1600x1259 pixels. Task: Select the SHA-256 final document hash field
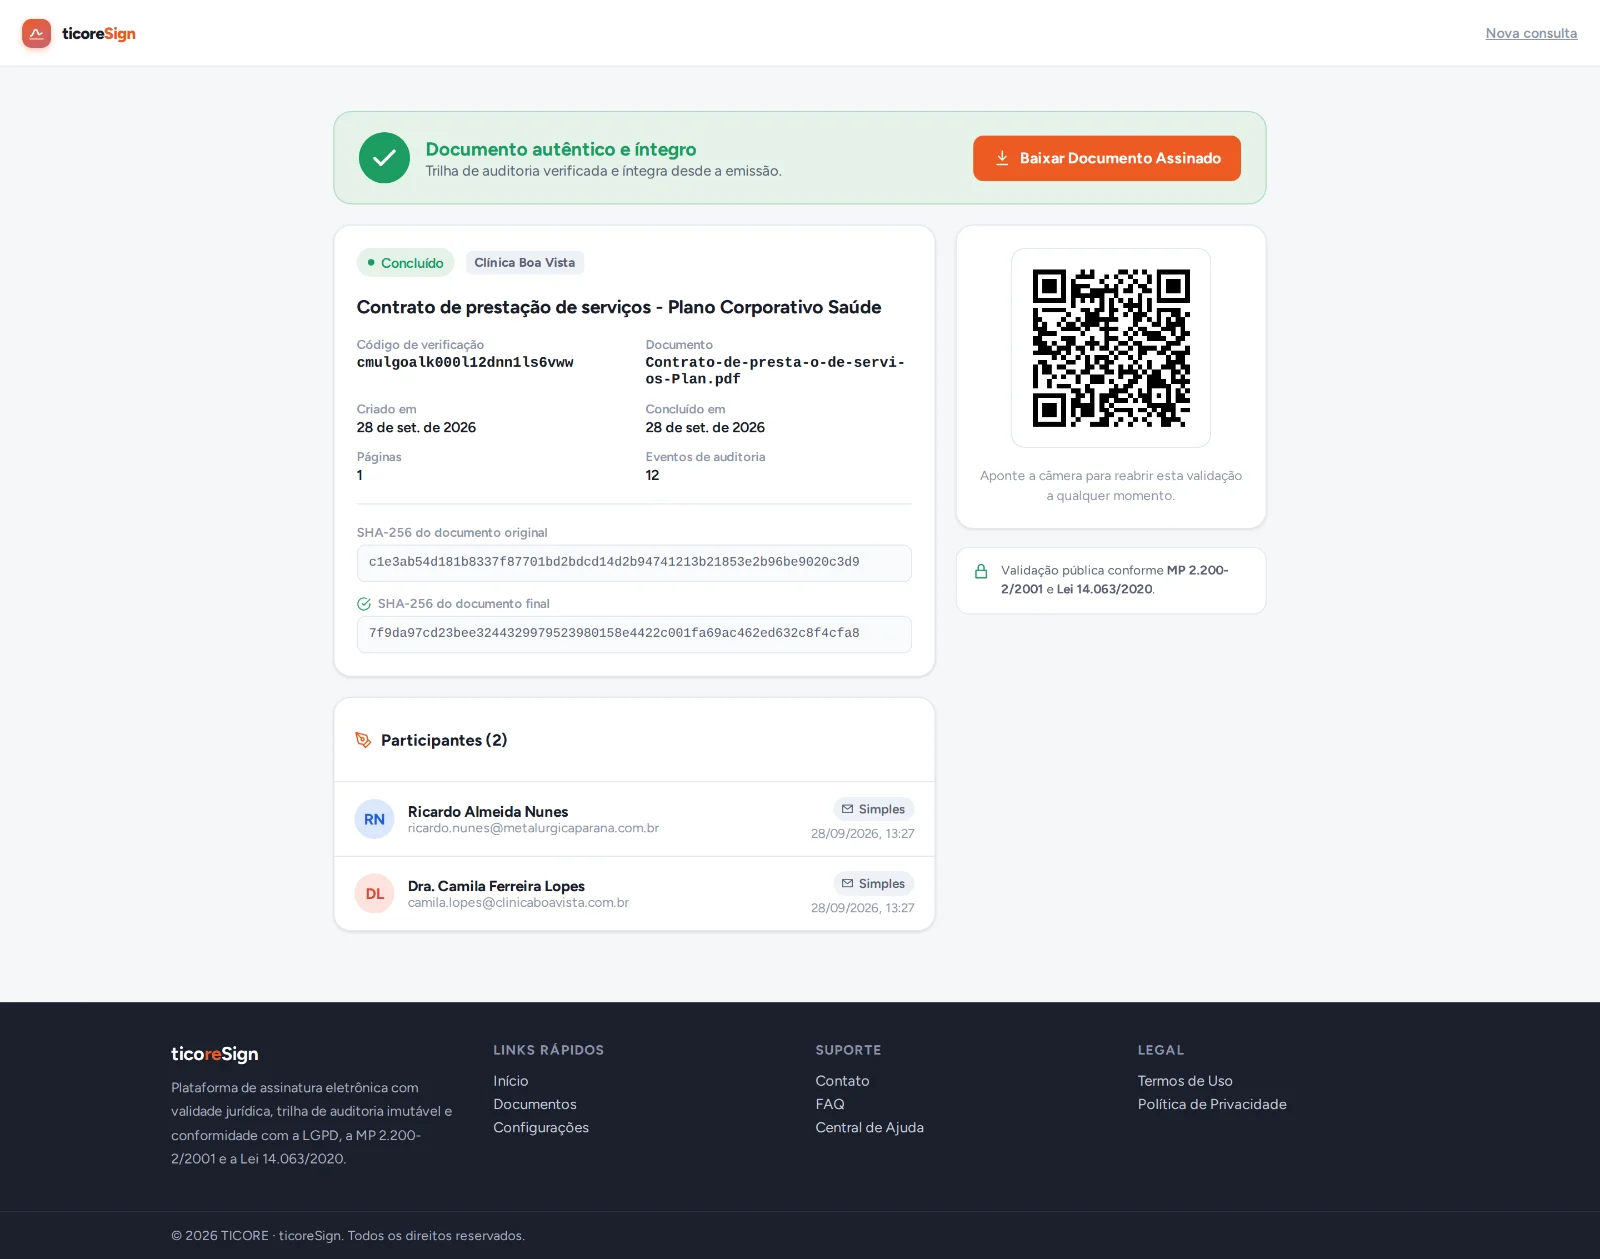(x=634, y=634)
